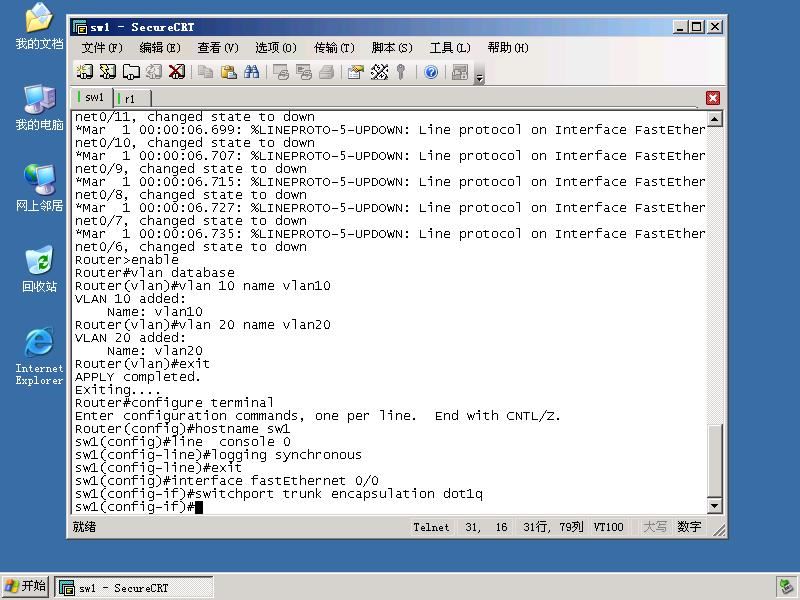Click the SecureCRT title bar icon
Image resolution: width=800 pixels, height=600 pixels.
(x=80, y=27)
